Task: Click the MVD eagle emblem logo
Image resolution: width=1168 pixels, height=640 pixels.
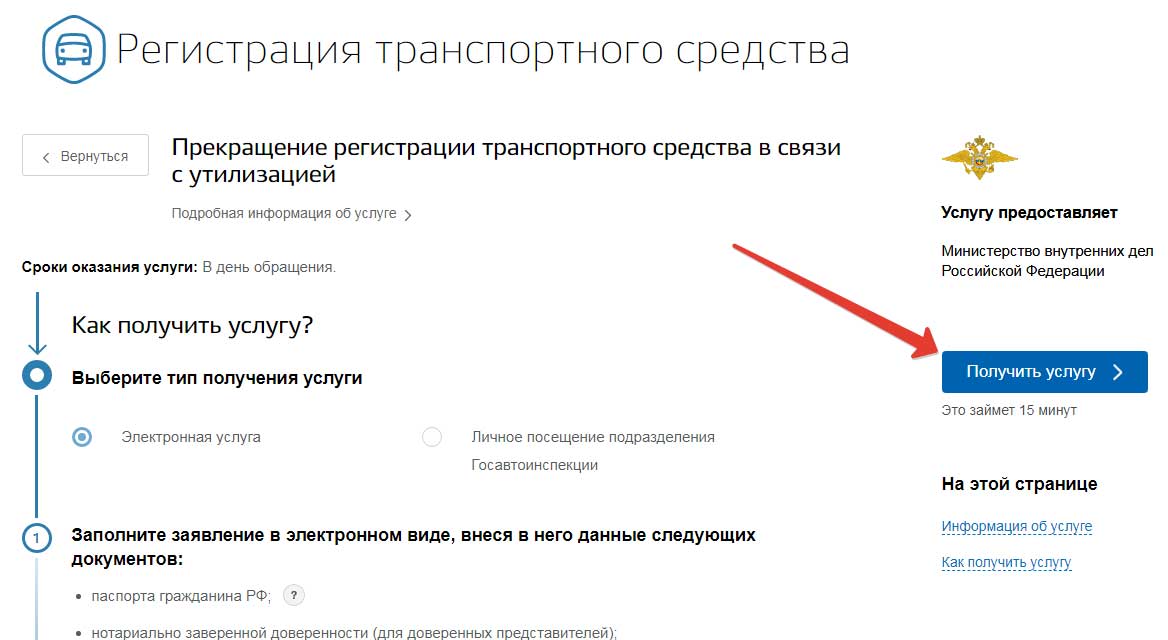Action: [979, 157]
